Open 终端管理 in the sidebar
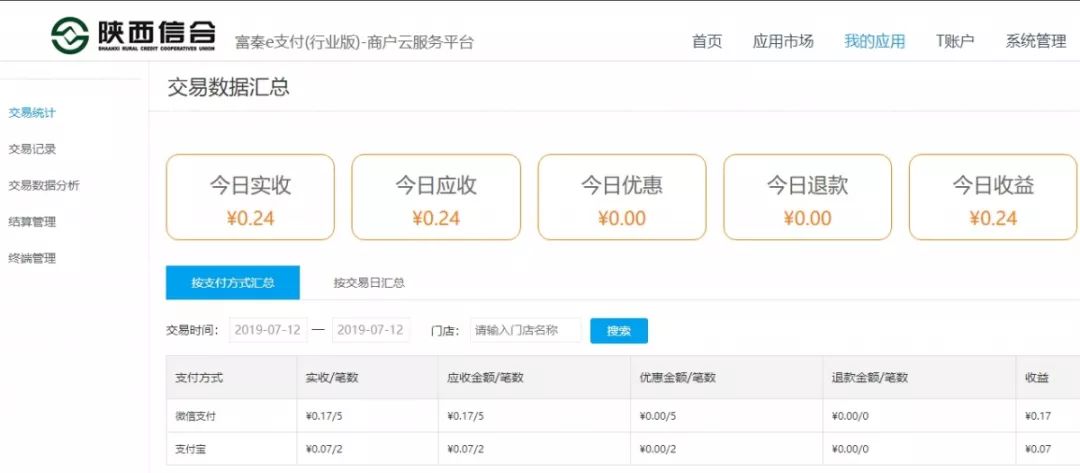 point(32,259)
